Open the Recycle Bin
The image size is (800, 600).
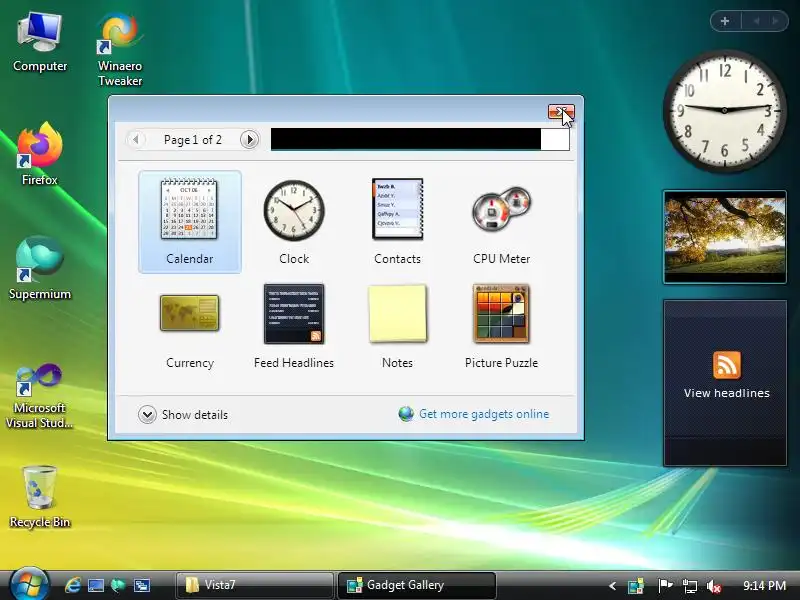(x=40, y=496)
